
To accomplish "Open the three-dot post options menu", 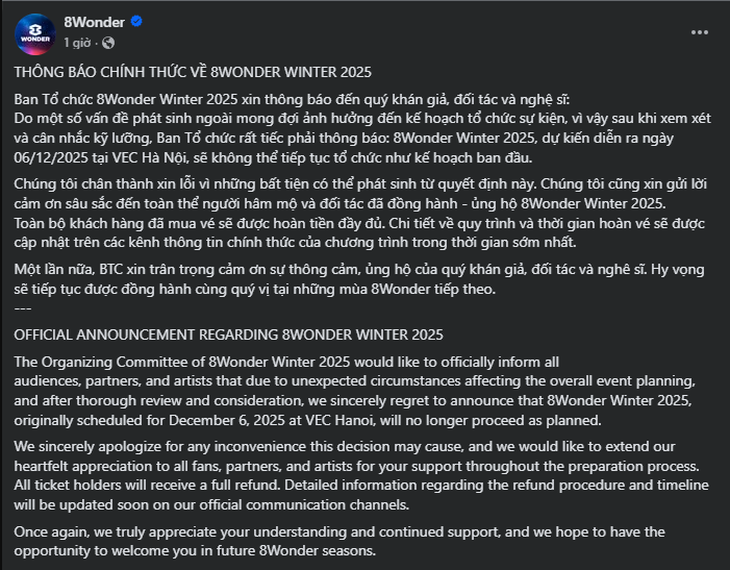I will tap(698, 33).
